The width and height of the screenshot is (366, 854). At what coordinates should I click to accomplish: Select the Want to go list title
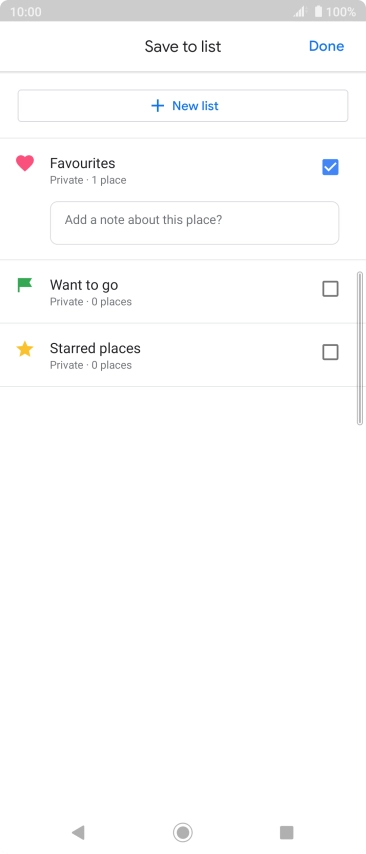84,285
